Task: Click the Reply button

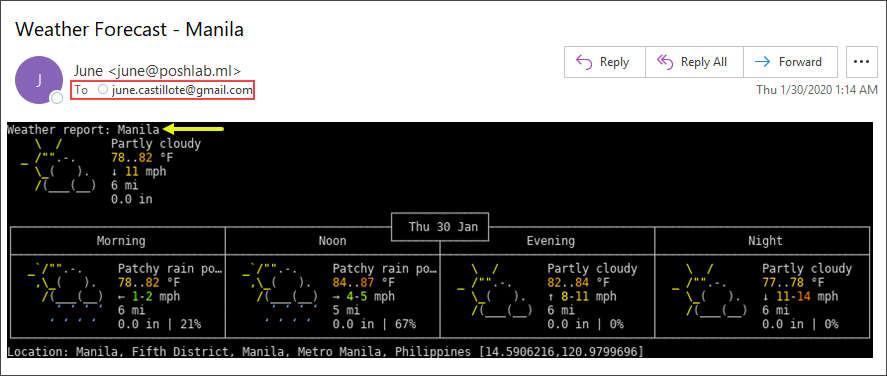Action: click(605, 62)
